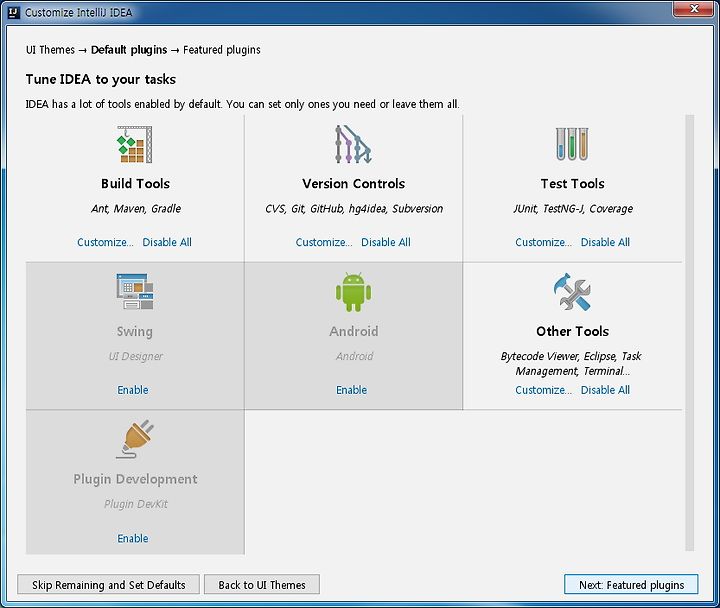Select UI Themes breadcrumb step

pyautogui.click(x=50, y=50)
